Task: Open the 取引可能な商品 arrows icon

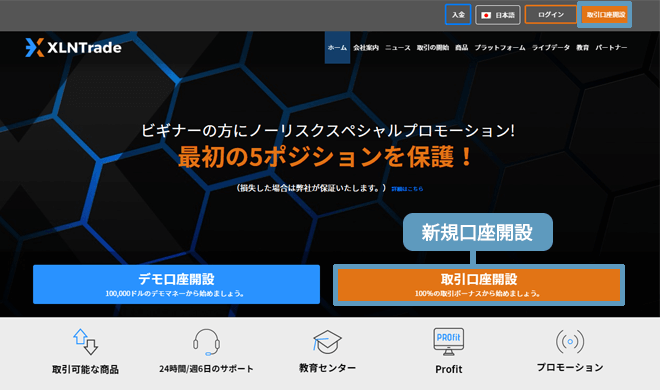Action: pyautogui.click(x=85, y=342)
